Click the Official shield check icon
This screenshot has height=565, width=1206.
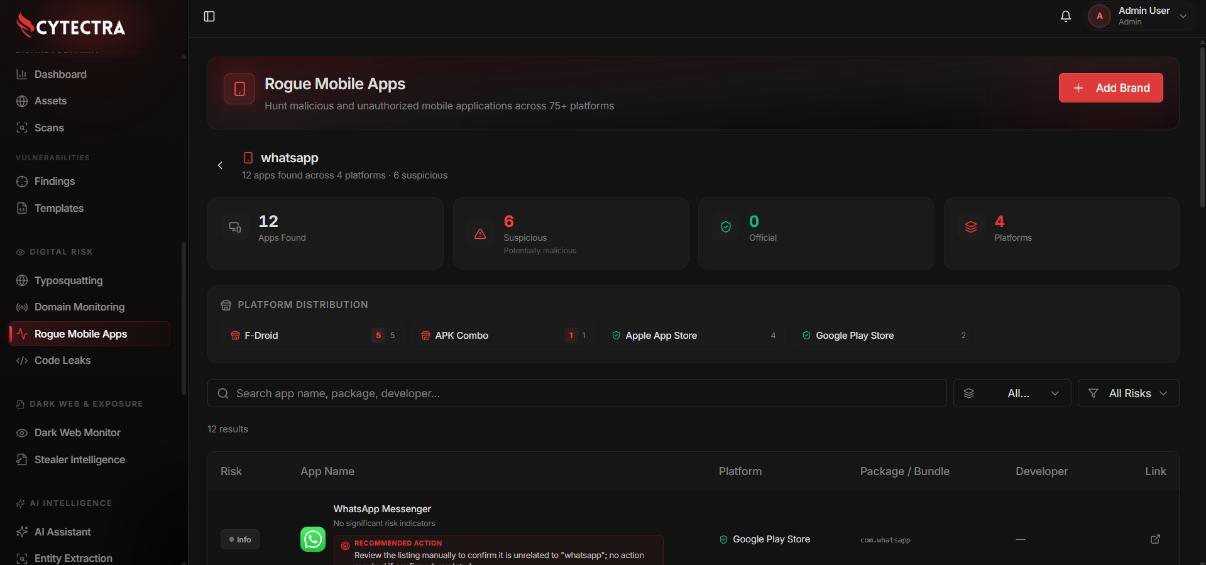click(726, 227)
